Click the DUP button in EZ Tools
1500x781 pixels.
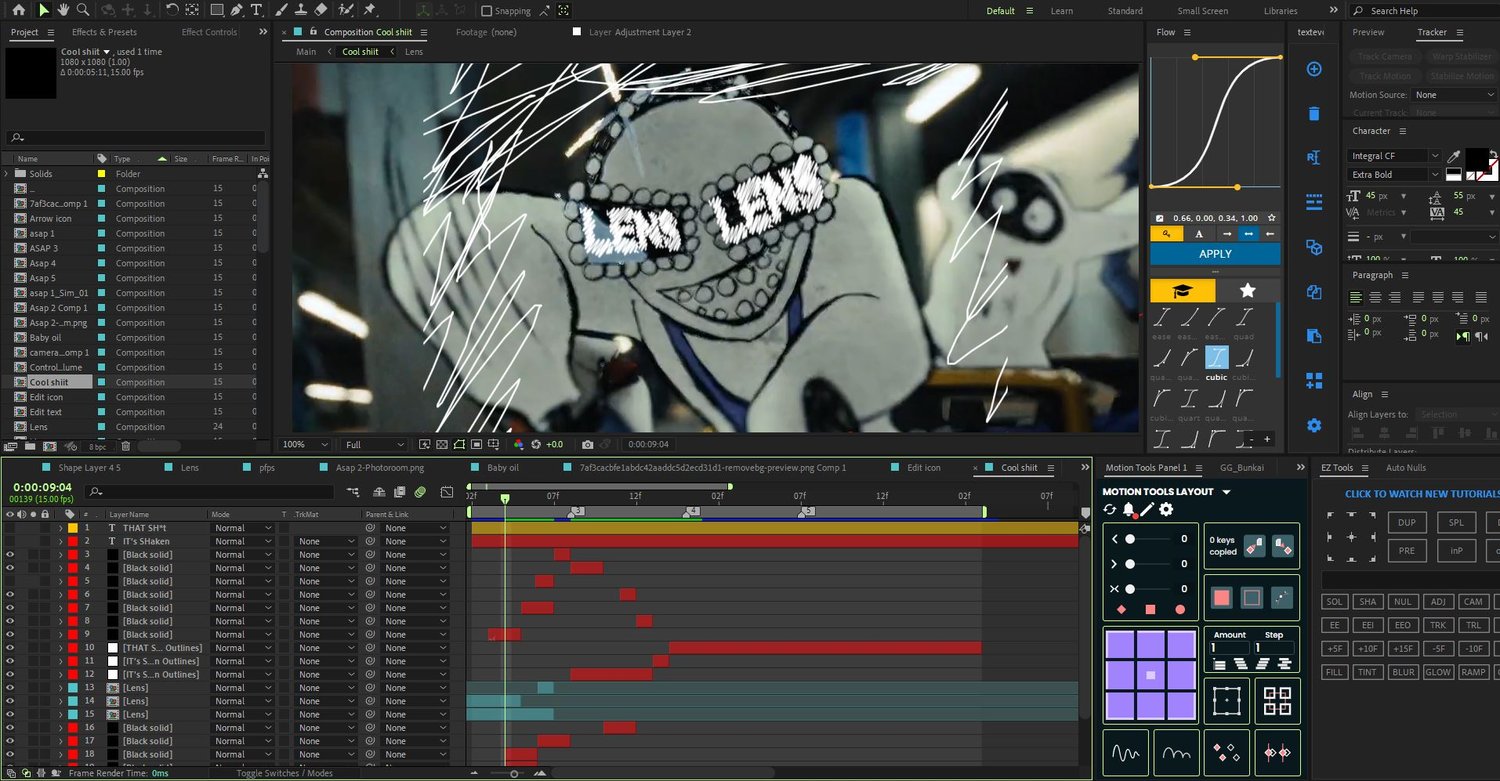[1407, 522]
